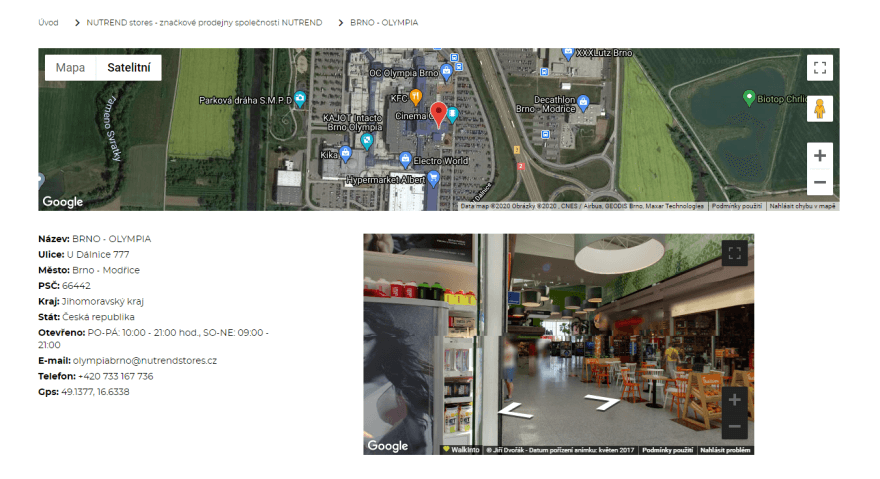Open the WalkInto link on Street View

coord(461,450)
